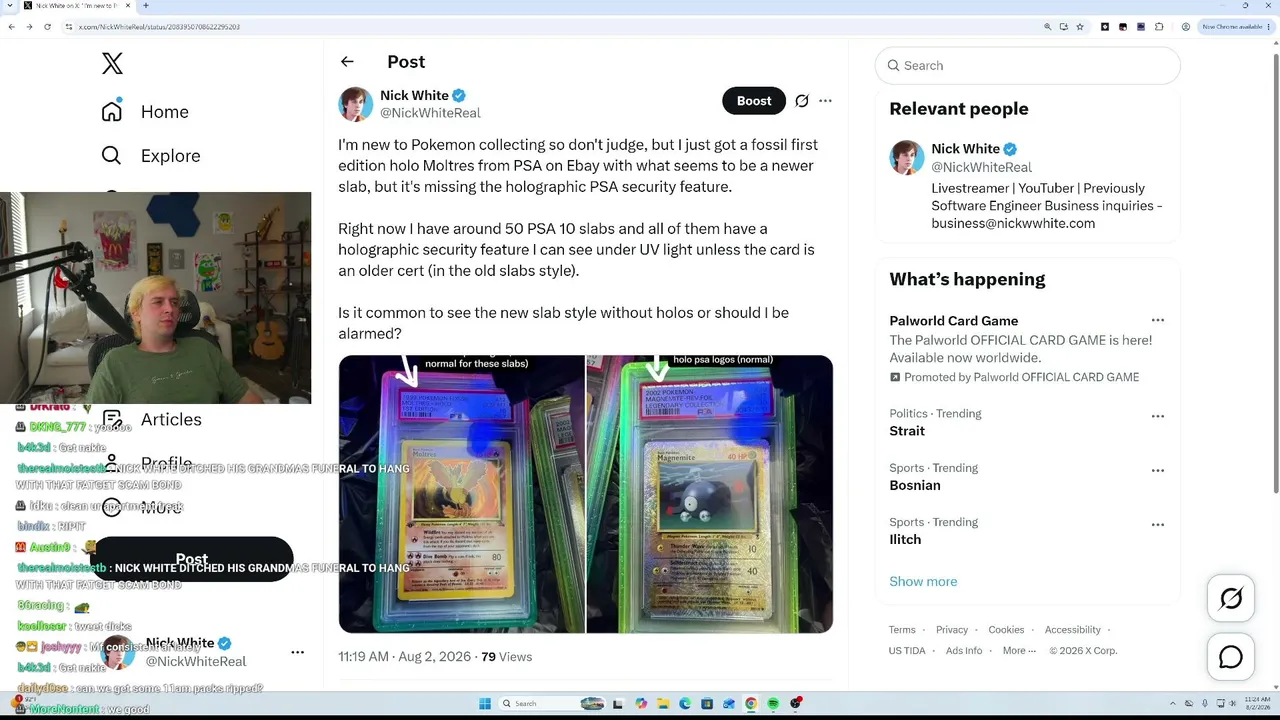Open the Cookies footer link

[1006, 630]
